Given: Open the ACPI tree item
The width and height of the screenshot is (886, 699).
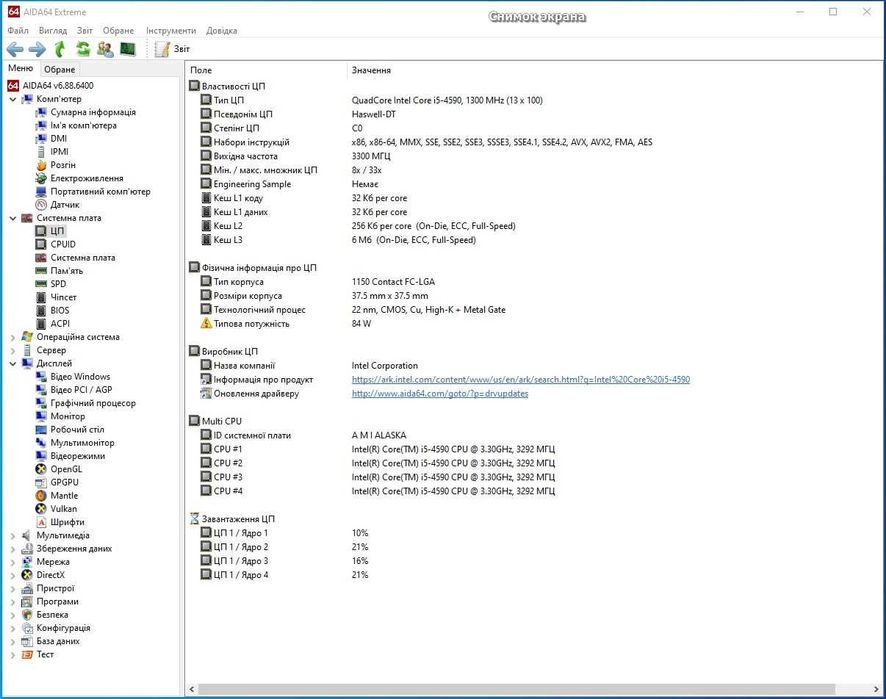Looking at the screenshot, I should [x=60, y=324].
